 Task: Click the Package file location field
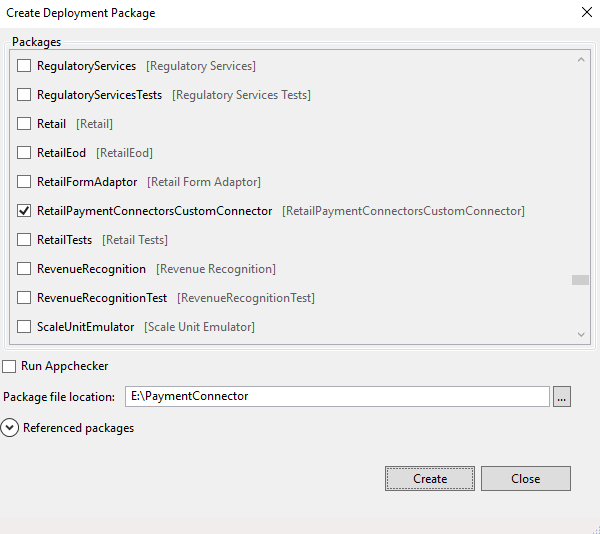tap(337, 397)
